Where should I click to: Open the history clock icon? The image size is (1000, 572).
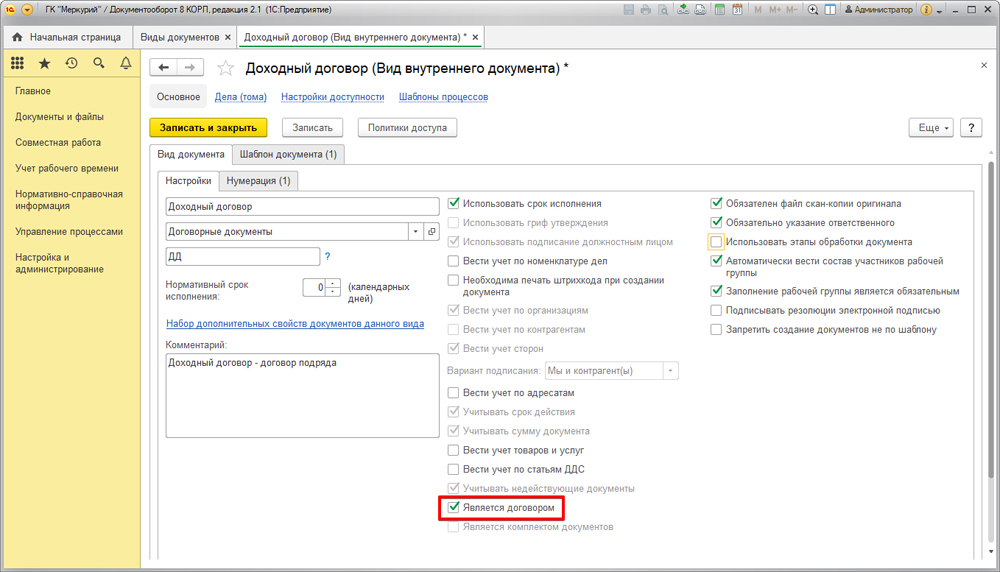tap(71, 63)
